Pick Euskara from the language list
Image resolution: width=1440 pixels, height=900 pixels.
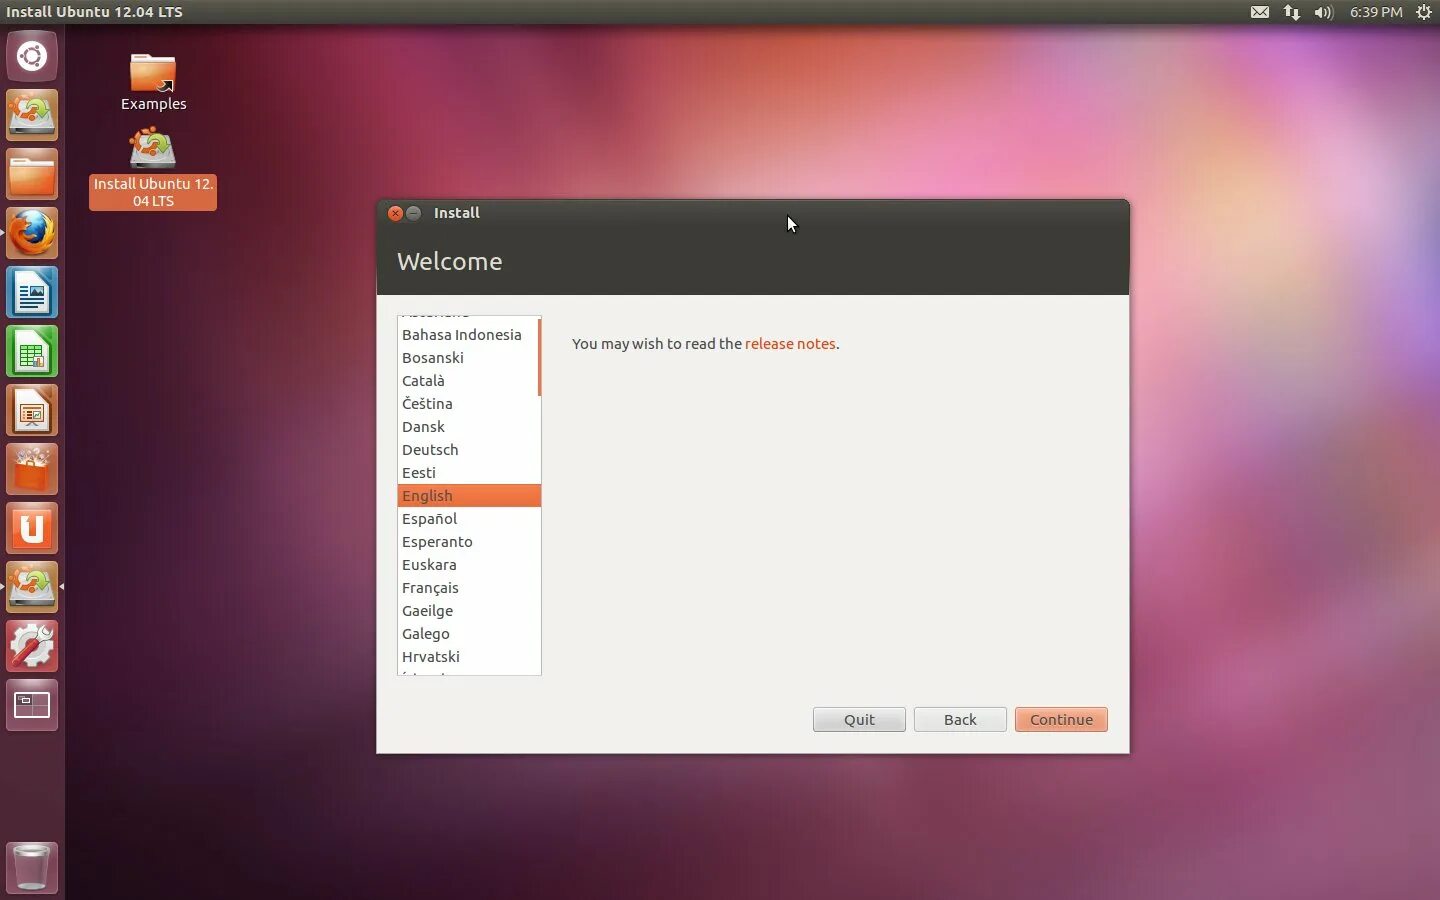pos(467,564)
